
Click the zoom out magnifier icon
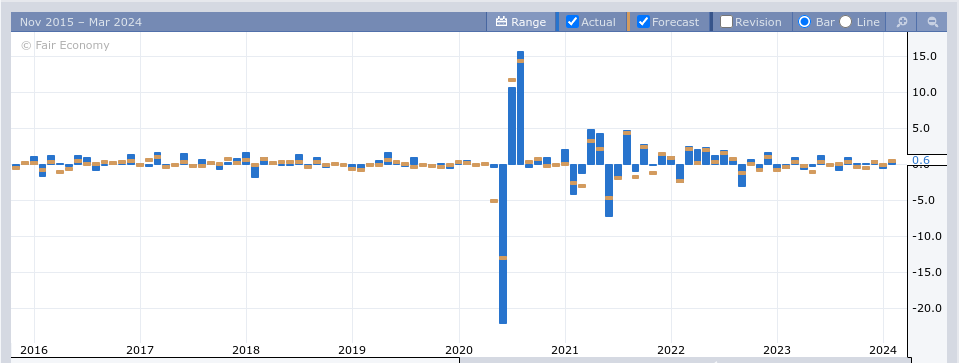933,22
